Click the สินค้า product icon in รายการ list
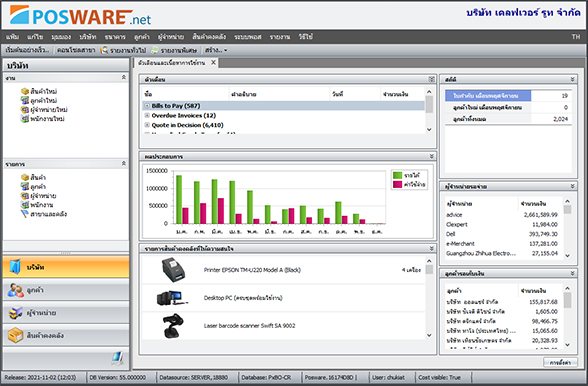The width and height of the screenshot is (588, 386). coord(25,177)
